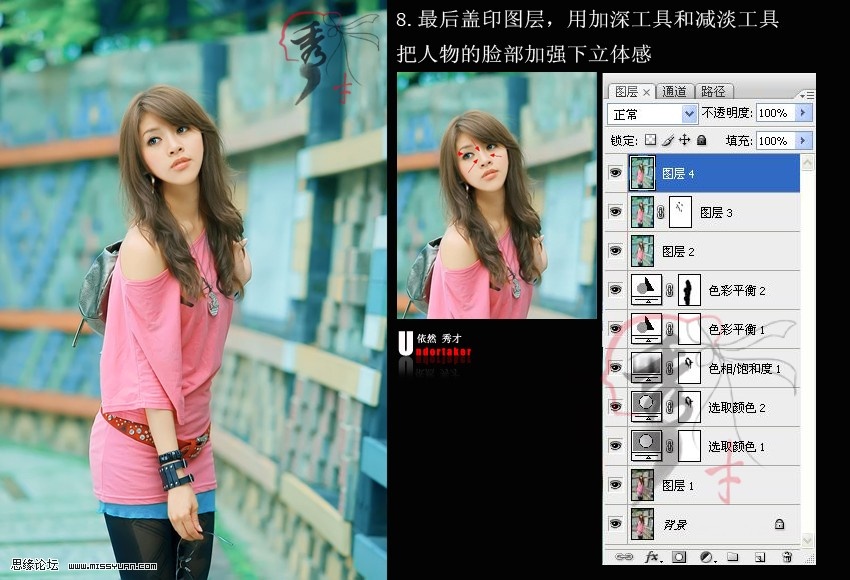The width and height of the screenshot is (850, 580).
Task: Click mask link chain on 色彩平衡 1
Action: coord(670,329)
